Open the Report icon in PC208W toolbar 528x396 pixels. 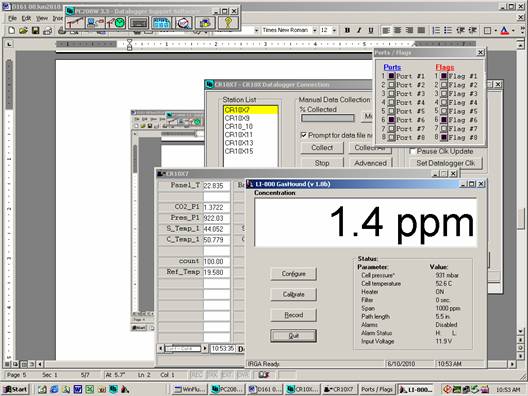(161, 23)
